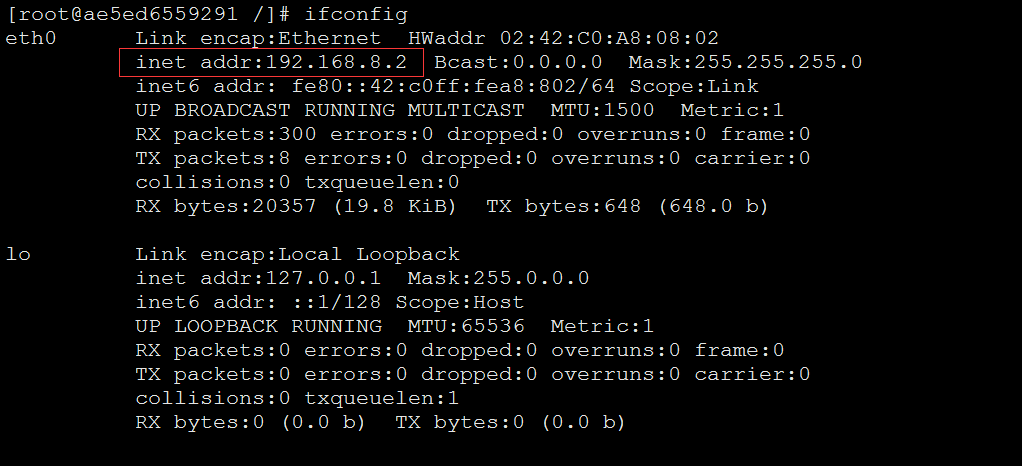The height and width of the screenshot is (466, 1022).
Task: Click the Mask:255.255.255.0 value
Action: [745, 63]
